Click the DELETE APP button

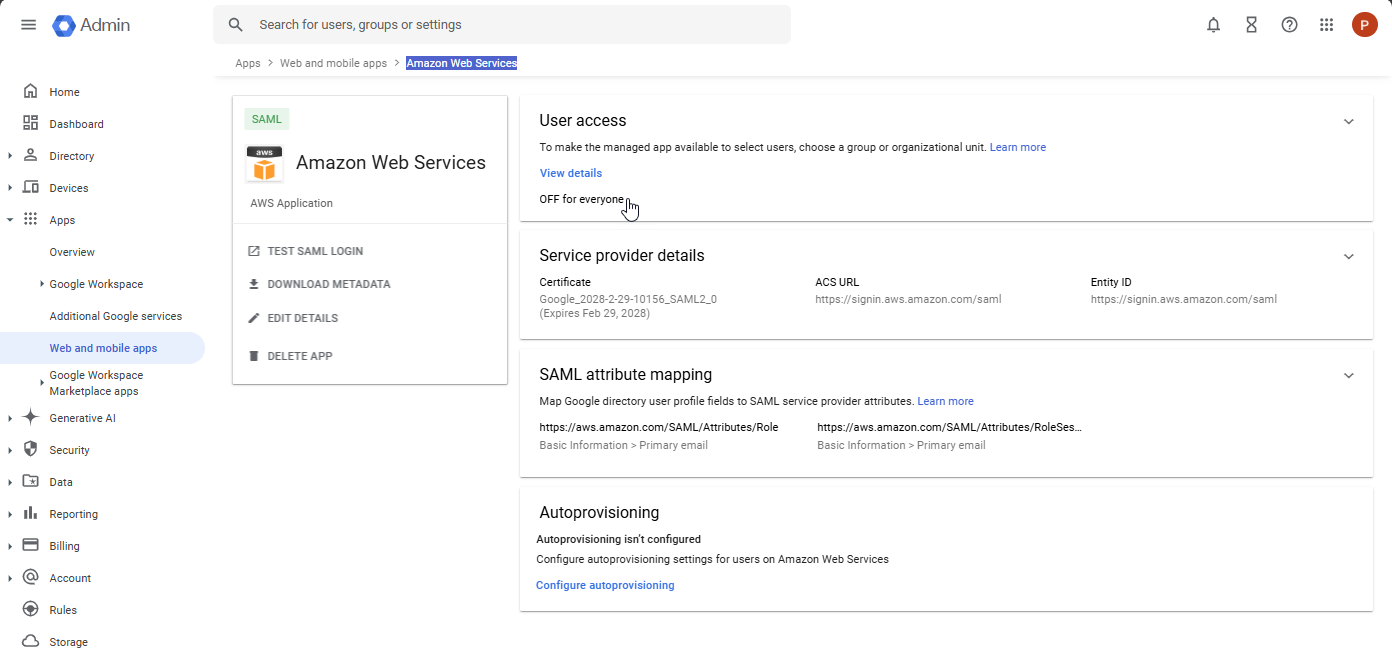coord(290,356)
